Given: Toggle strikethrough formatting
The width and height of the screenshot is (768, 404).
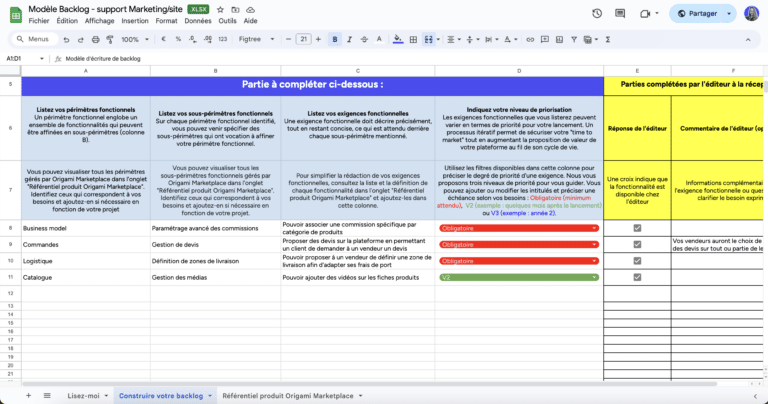Looking at the screenshot, I should 364,39.
